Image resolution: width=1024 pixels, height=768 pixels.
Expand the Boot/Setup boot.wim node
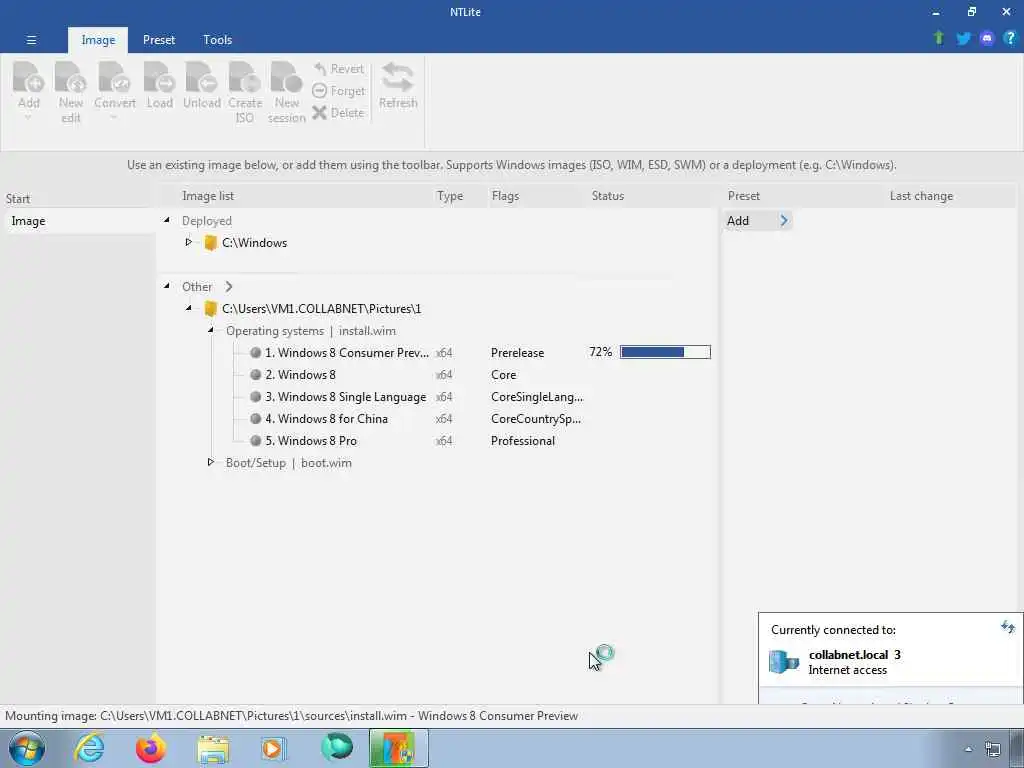pyautogui.click(x=210, y=462)
